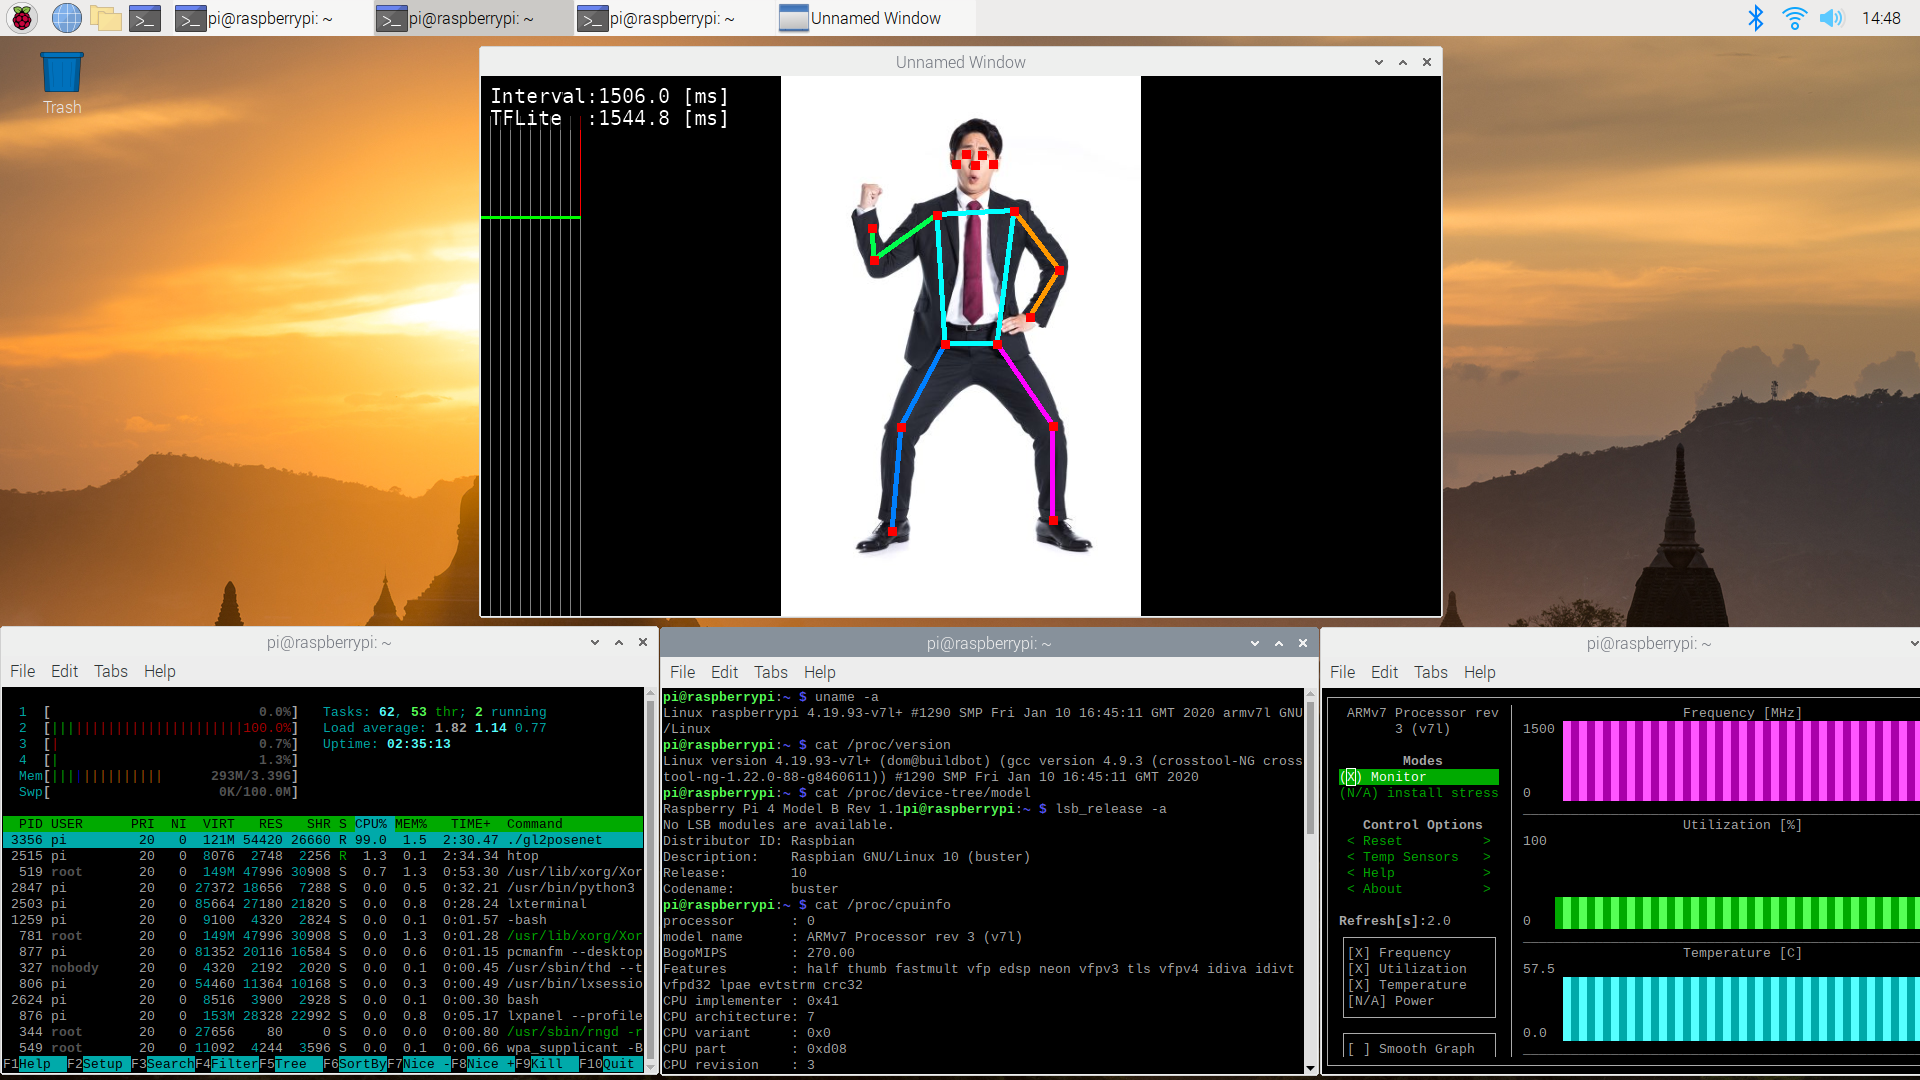1920x1080 pixels.
Task: Open a new terminal from the taskbar
Action: [x=144, y=17]
